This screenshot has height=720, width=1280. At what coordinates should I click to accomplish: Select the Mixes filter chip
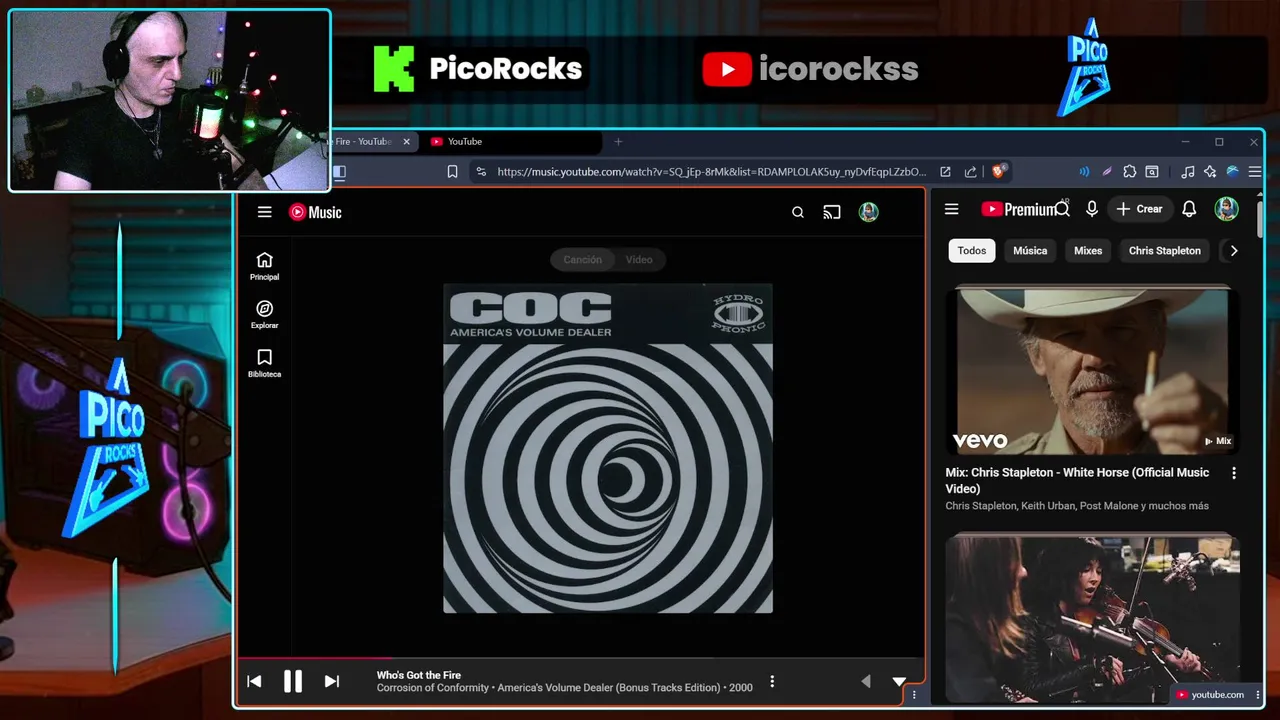click(1088, 251)
